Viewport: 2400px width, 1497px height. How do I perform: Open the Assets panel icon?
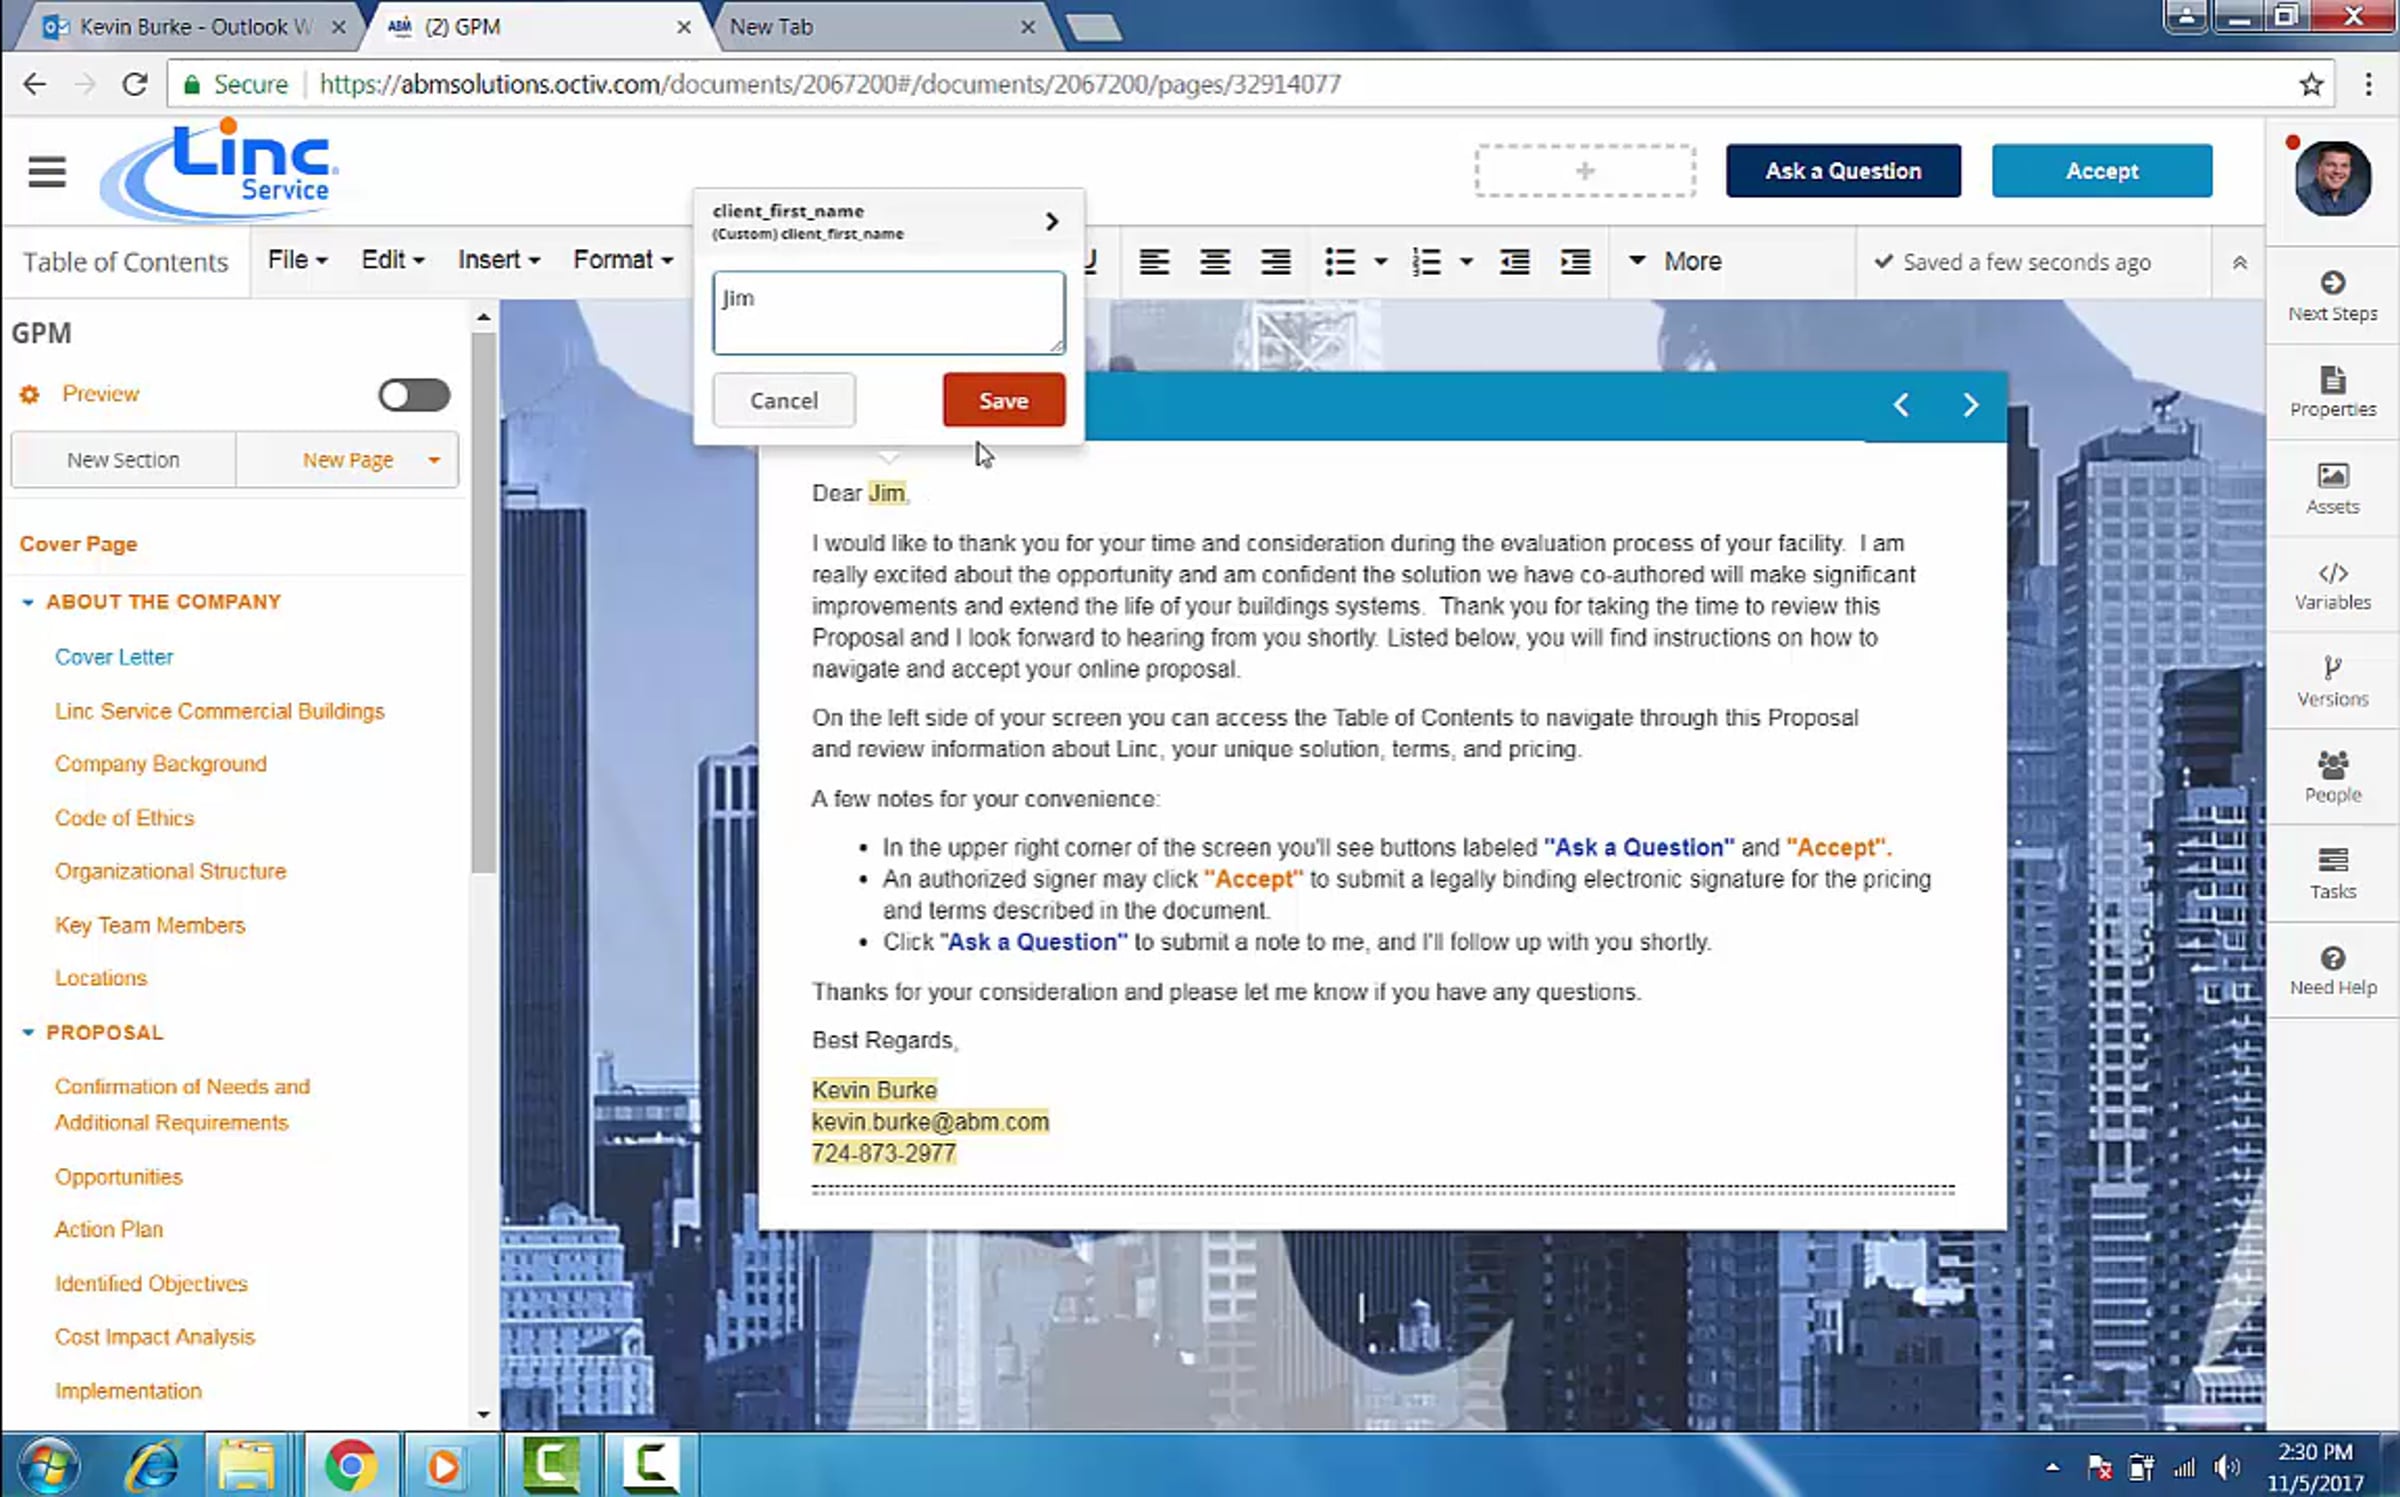(2332, 477)
